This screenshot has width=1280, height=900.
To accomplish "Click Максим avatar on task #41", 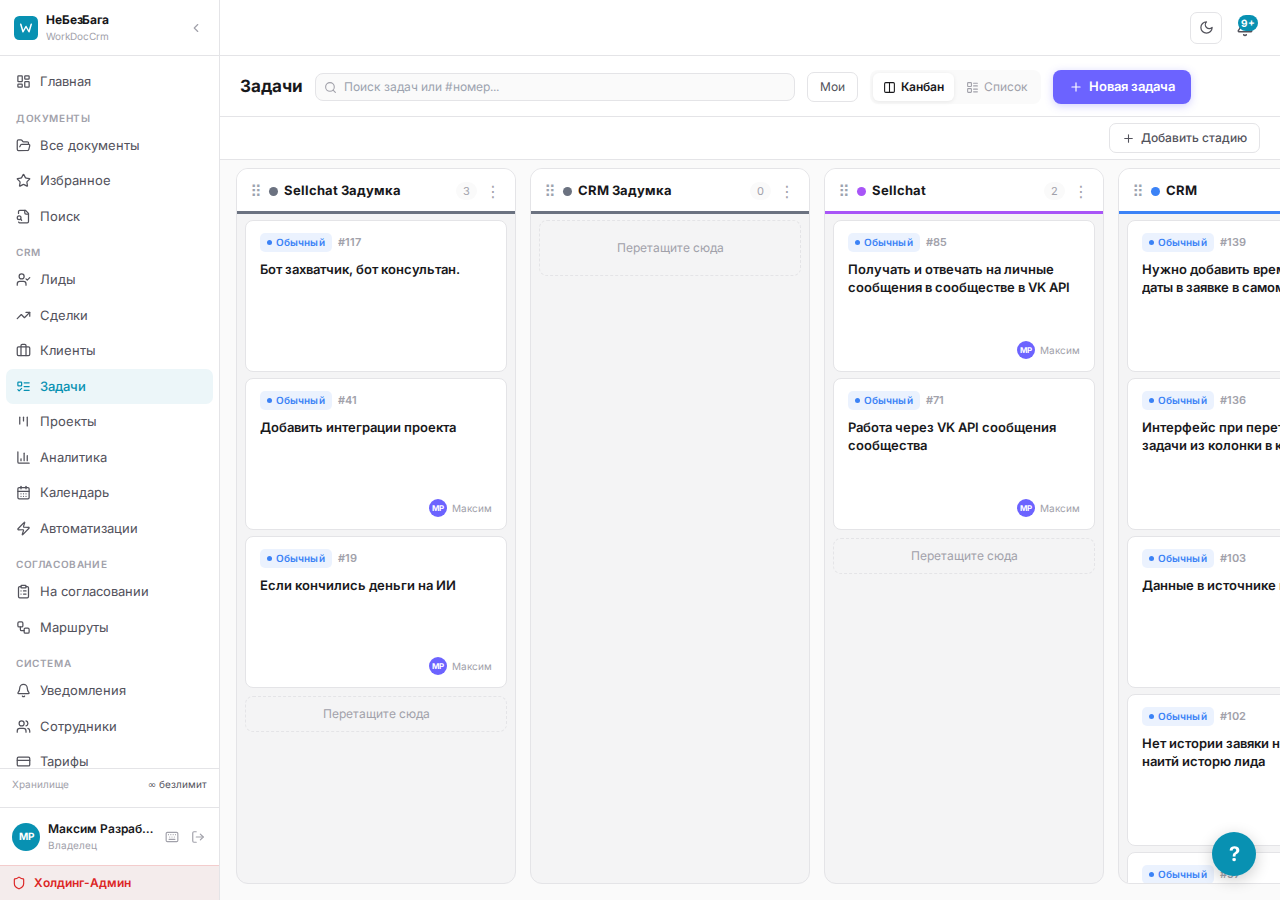I will [x=438, y=508].
